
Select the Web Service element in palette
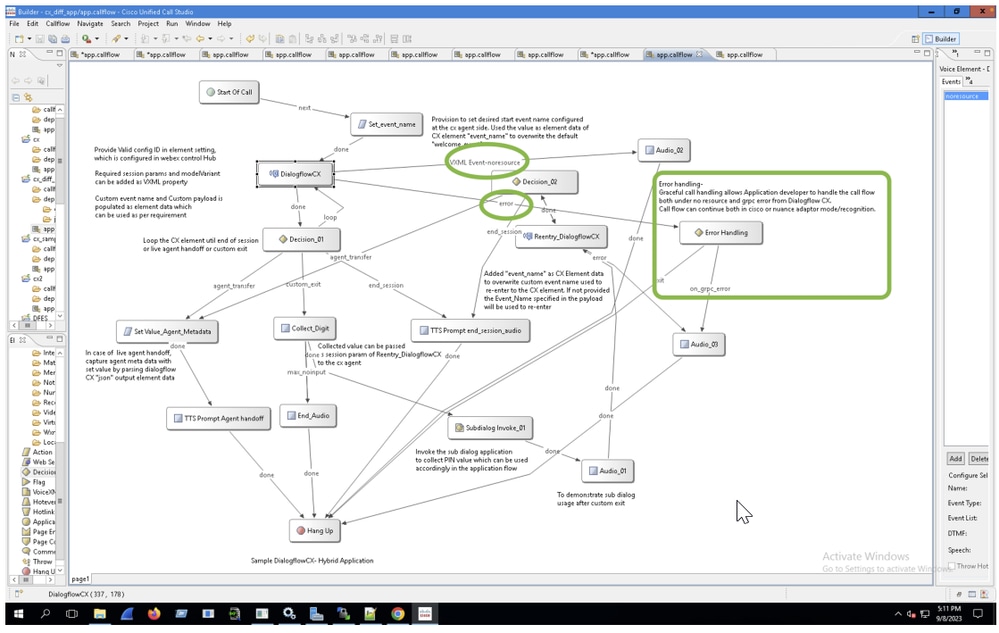point(38,462)
